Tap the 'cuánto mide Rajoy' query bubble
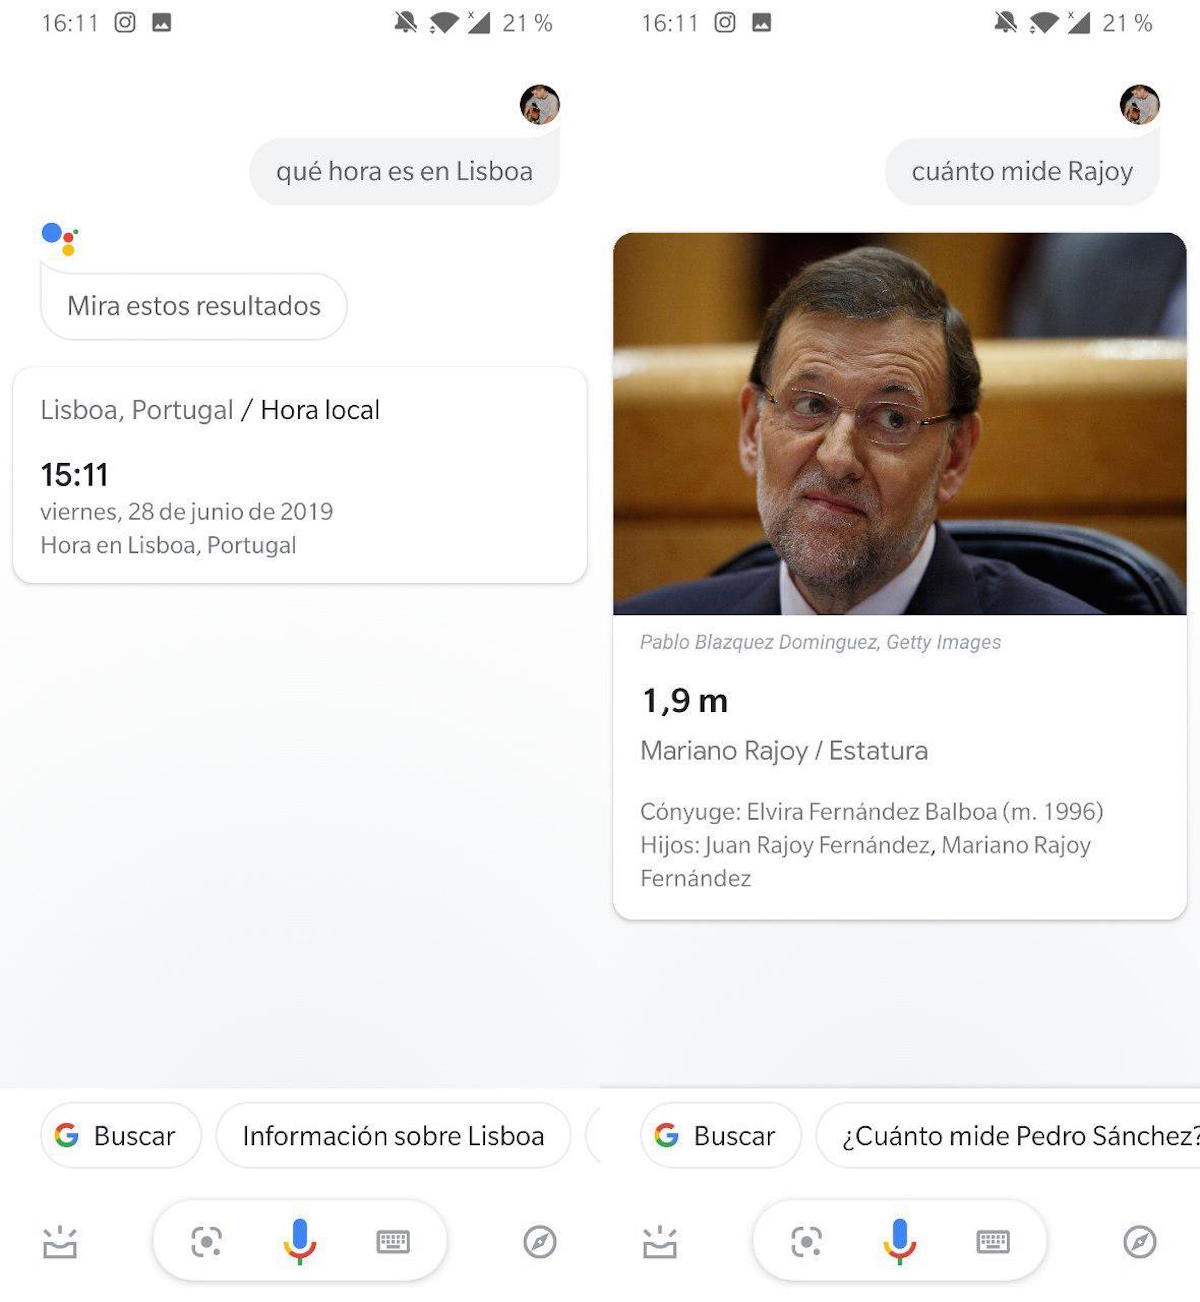1200x1302 pixels. pyautogui.click(x=1022, y=171)
